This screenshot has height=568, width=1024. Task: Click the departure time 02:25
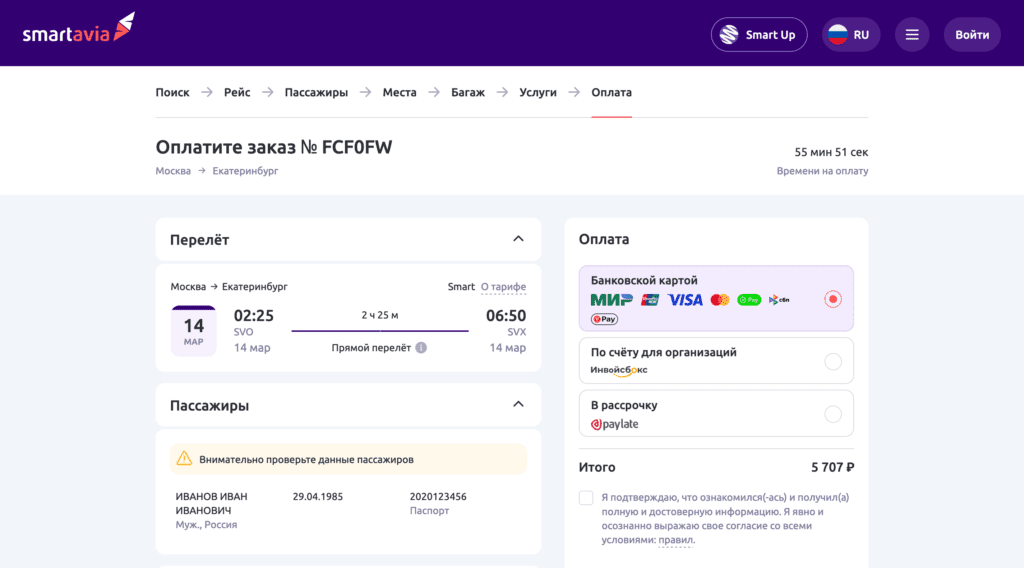pyautogui.click(x=253, y=316)
